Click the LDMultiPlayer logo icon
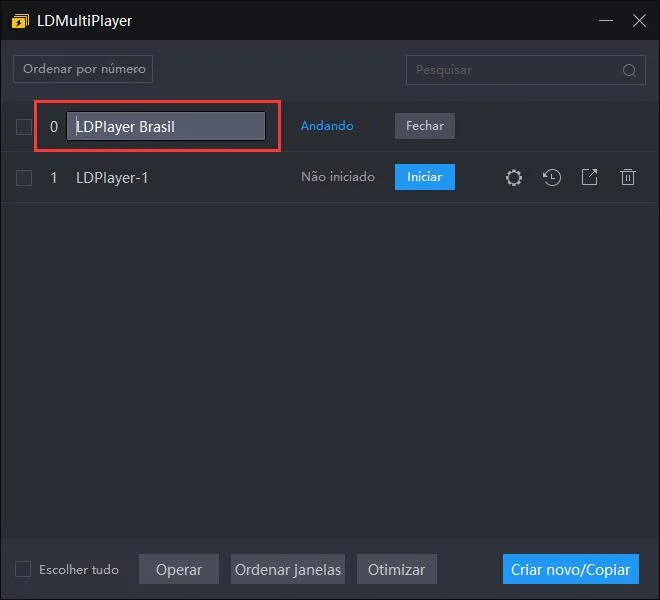660x600 pixels. (20, 21)
